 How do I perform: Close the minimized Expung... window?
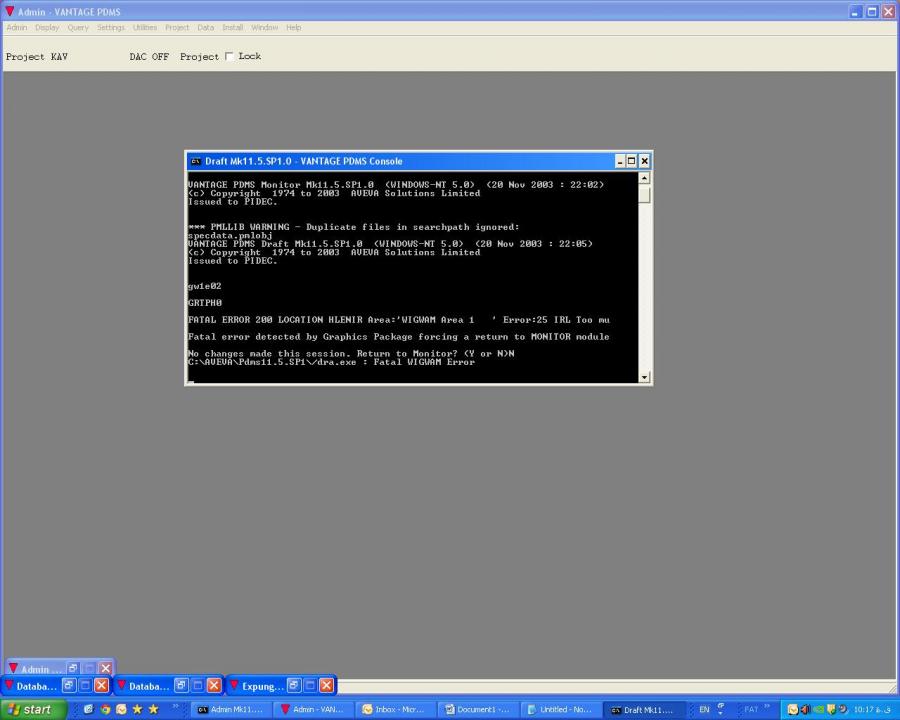click(327, 686)
